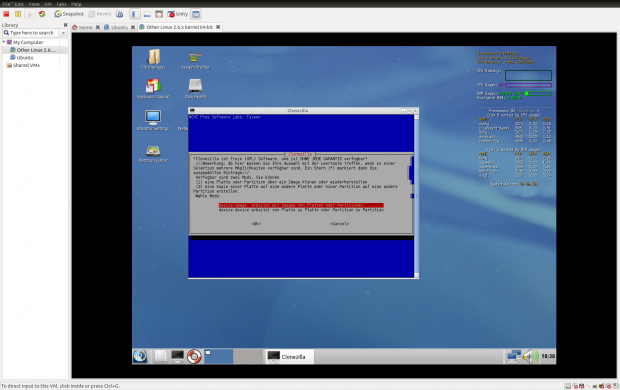This screenshot has width=620, height=390.
Task: Open the Disk Health desktop icon
Action: tap(195, 89)
